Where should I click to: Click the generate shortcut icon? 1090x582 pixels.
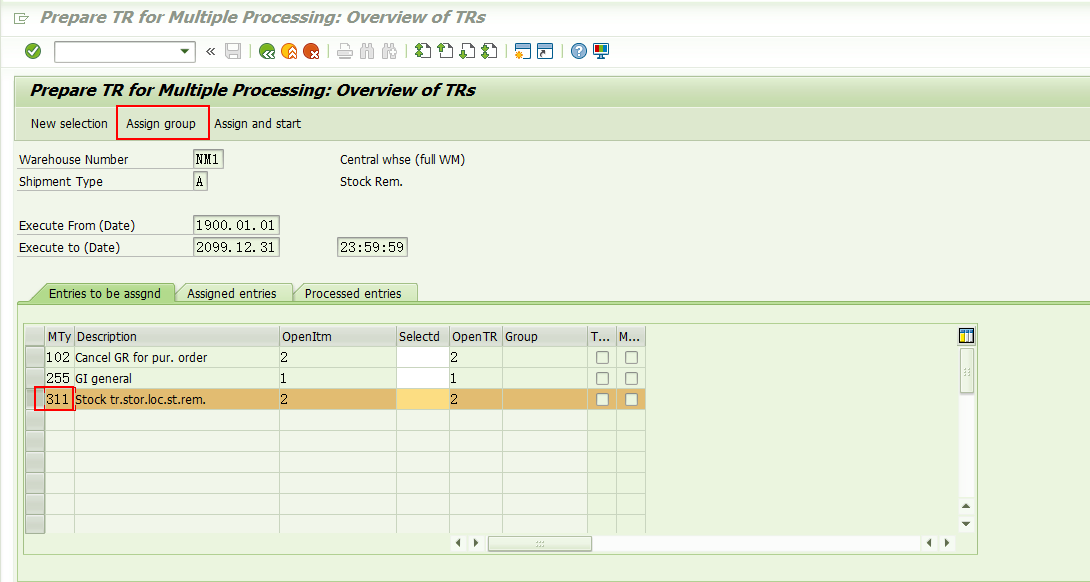tap(545, 51)
